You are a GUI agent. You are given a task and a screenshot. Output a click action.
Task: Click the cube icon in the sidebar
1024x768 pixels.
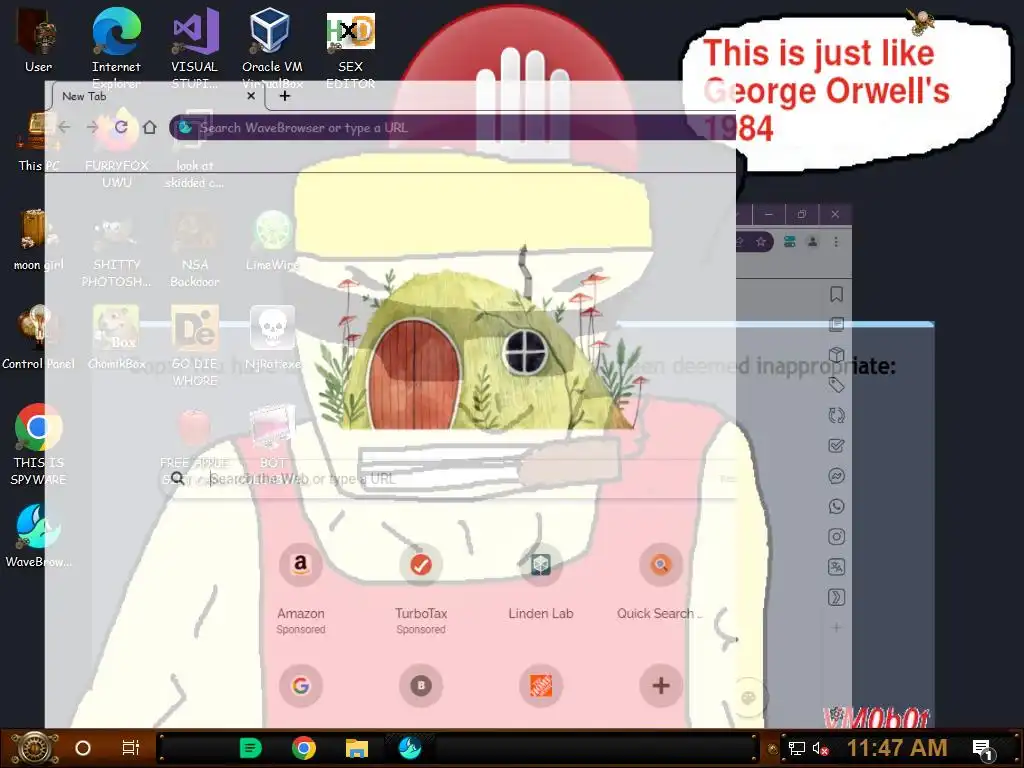[837, 355]
